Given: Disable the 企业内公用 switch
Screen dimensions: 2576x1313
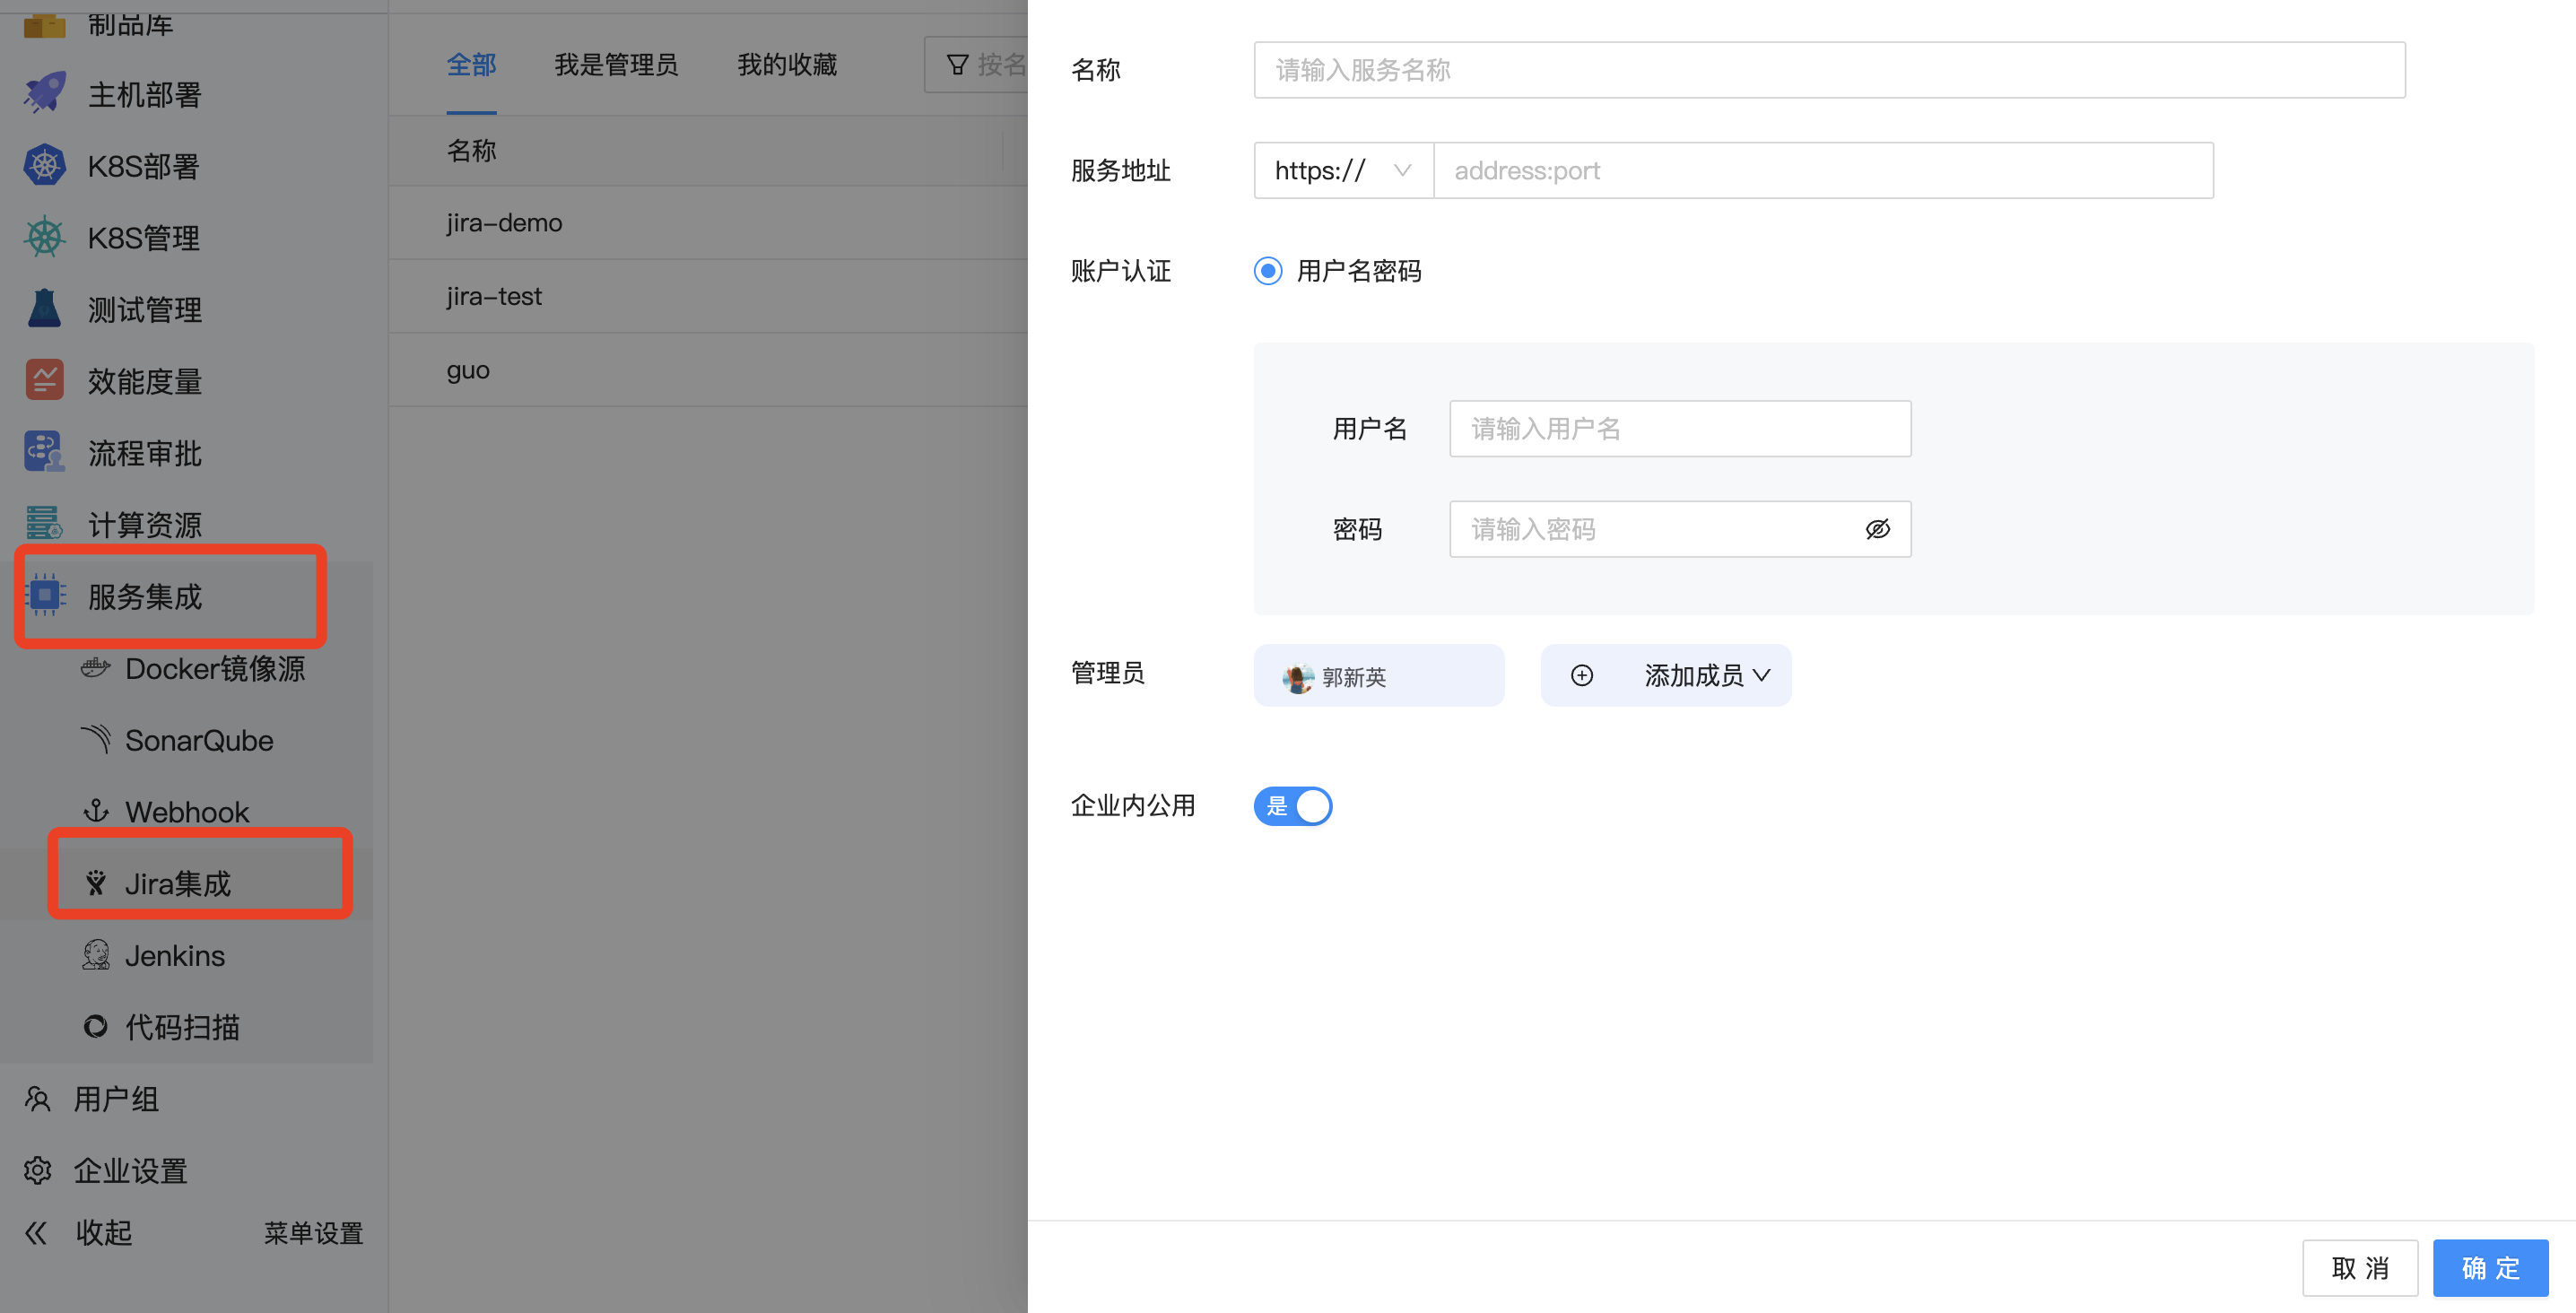Looking at the screenshot, I should [1292, 806].
